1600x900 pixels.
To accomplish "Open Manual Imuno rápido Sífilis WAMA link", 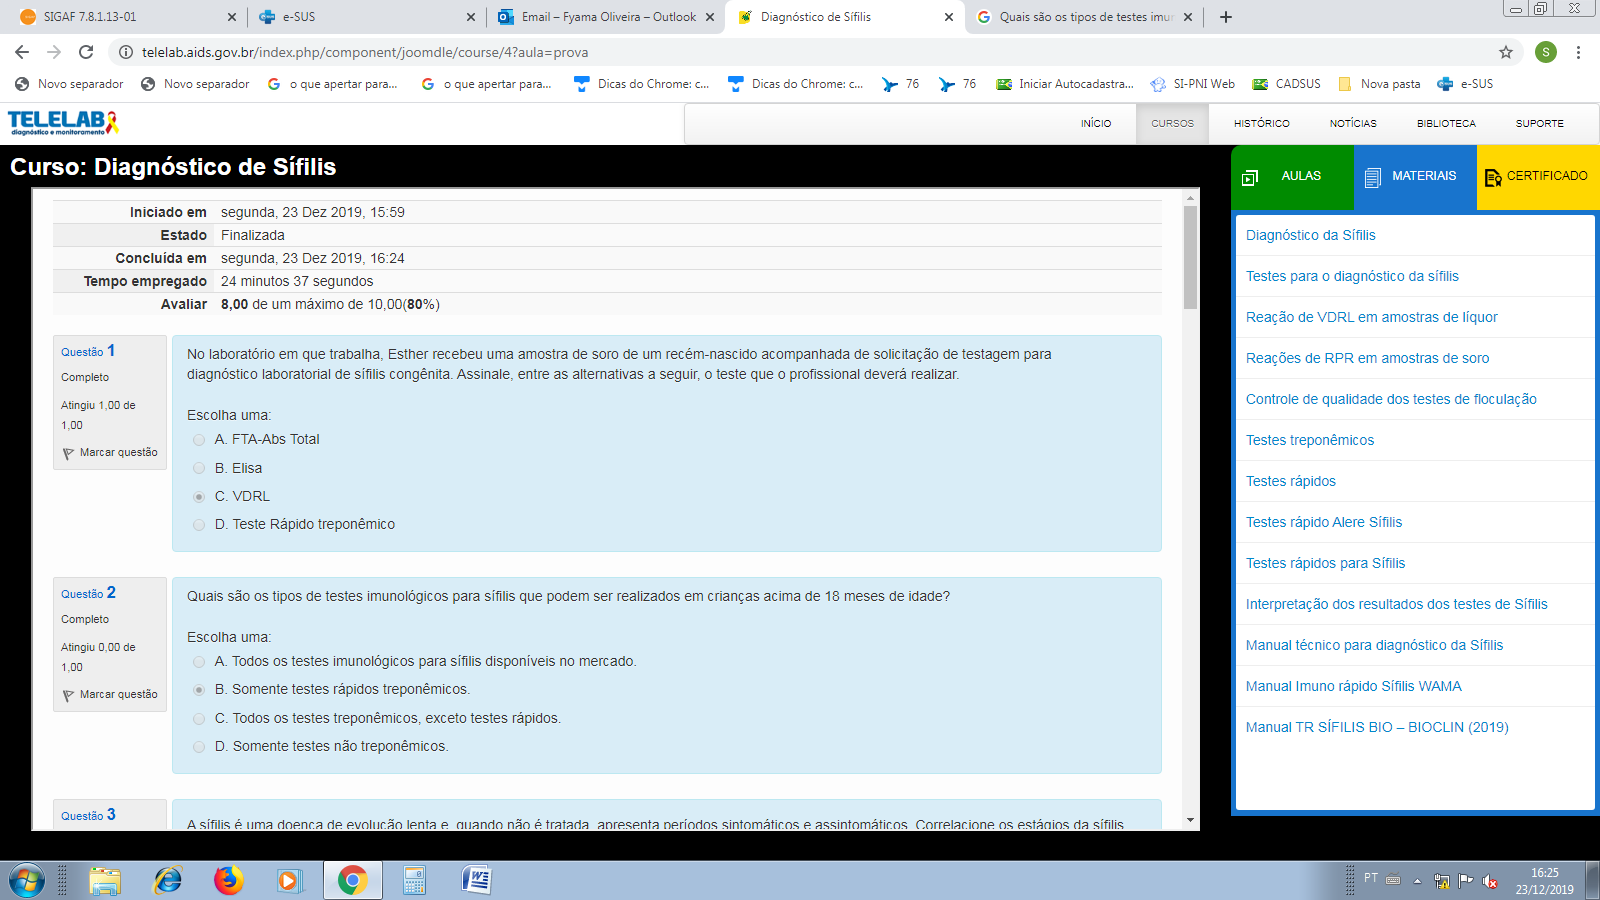I will pos(1353,686).
